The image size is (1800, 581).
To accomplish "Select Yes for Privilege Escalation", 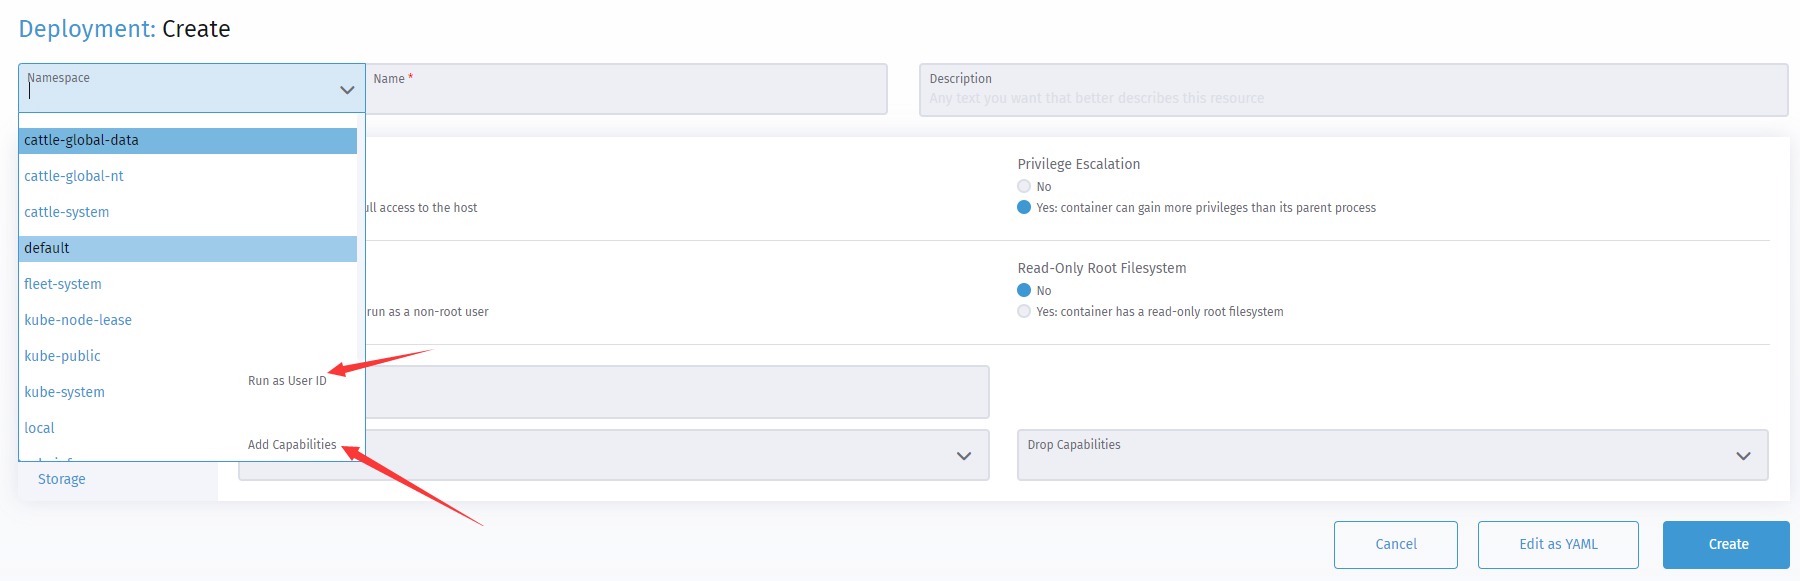I will [1024, 207].
